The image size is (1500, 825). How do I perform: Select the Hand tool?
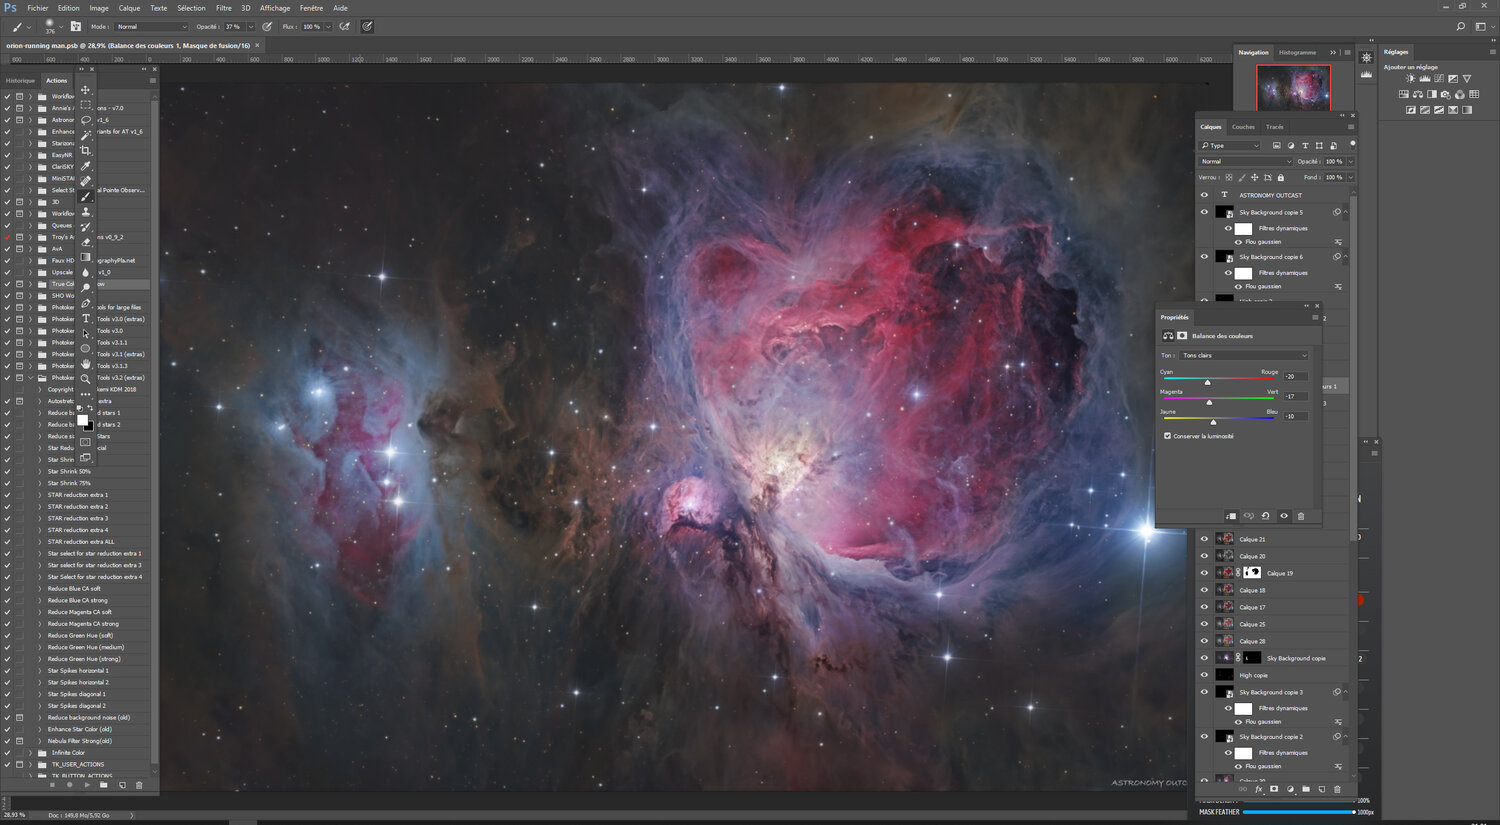point(86,364)
